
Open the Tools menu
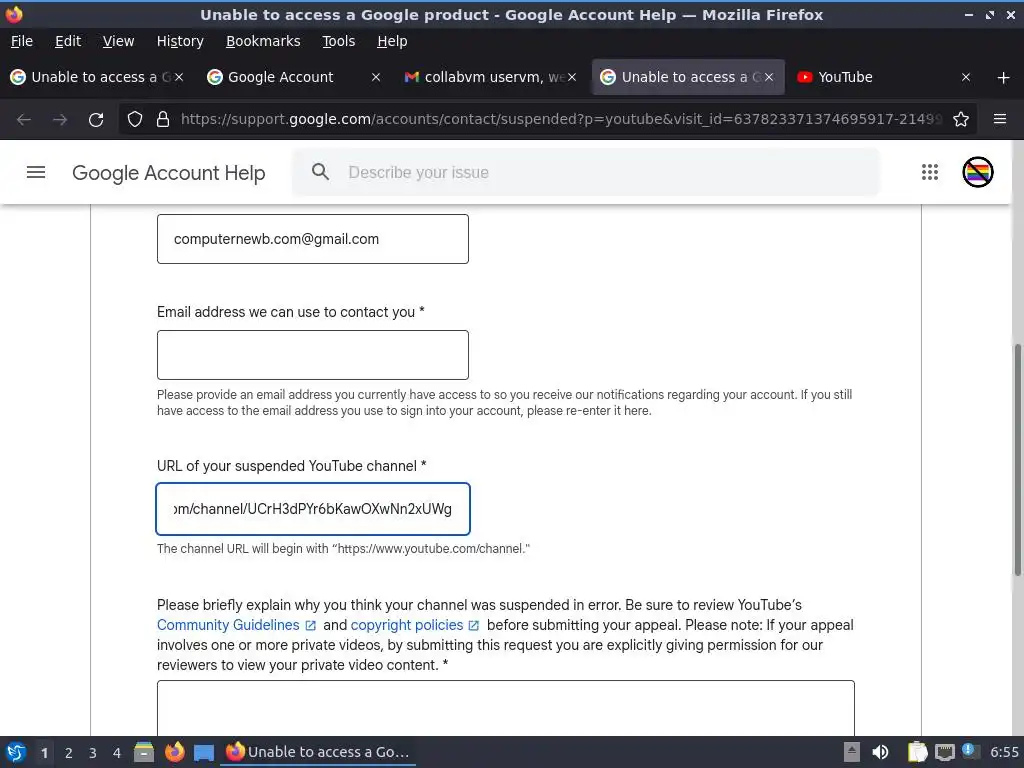click(x=338, y=41)
